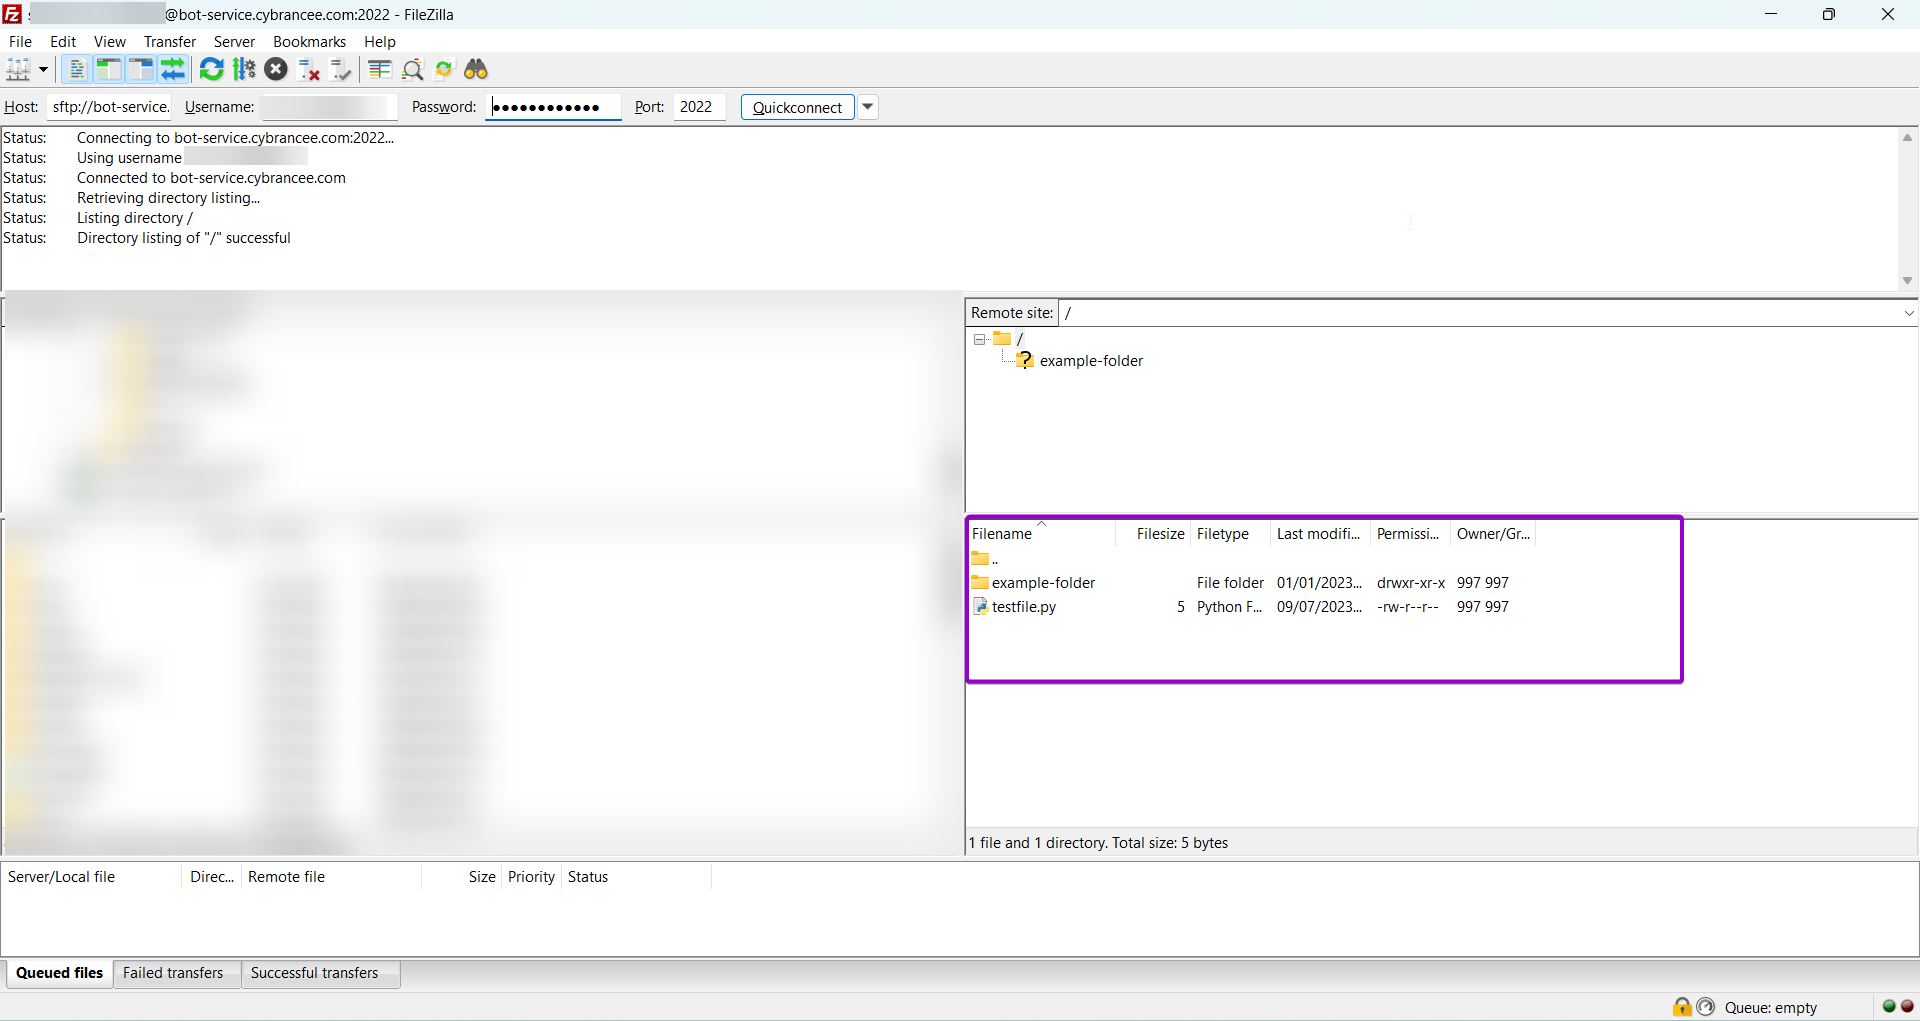1920x1021 pixels.
Task: Collapse the root folder in remote tree
Action: point(980,339)
